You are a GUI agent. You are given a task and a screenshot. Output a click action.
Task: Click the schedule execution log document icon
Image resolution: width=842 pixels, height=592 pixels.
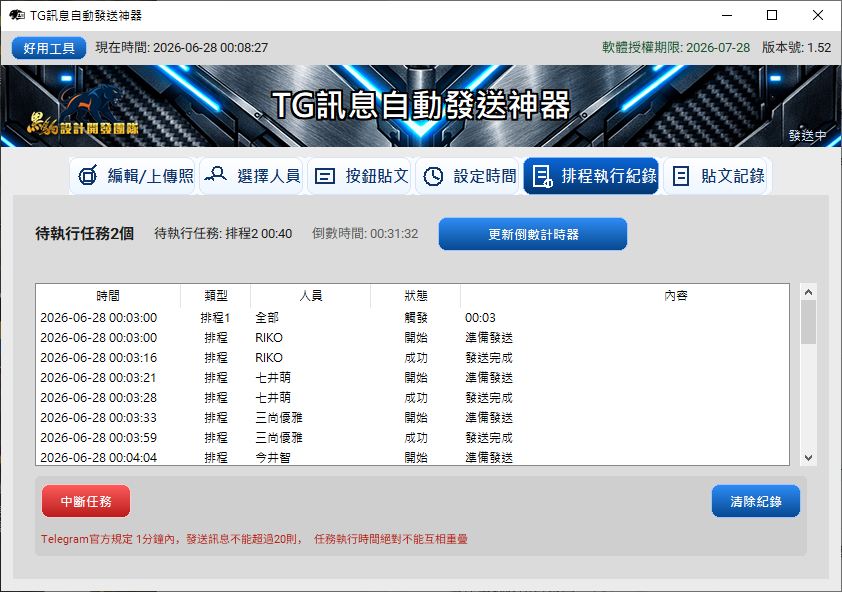[542, 176]
